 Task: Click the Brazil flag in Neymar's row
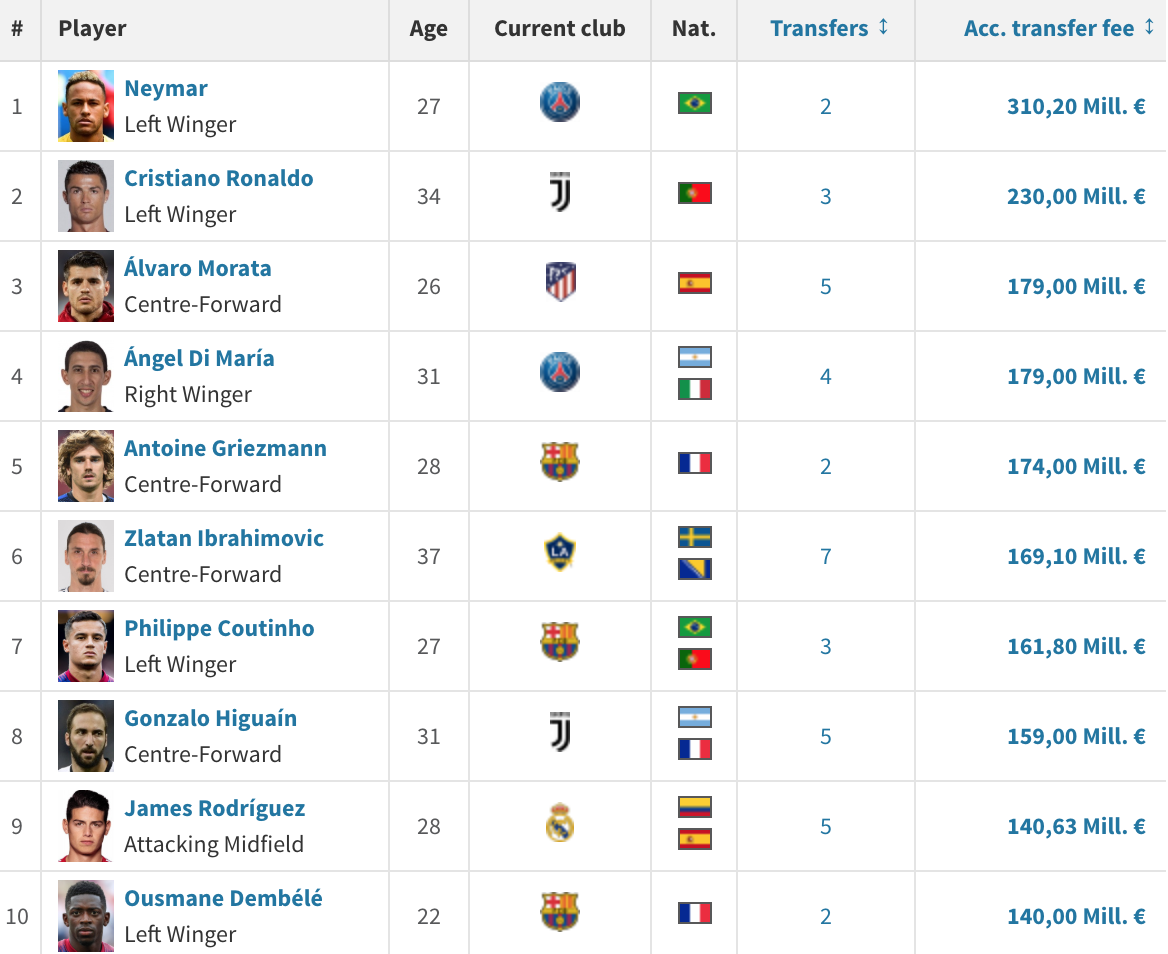pos(694,103)
